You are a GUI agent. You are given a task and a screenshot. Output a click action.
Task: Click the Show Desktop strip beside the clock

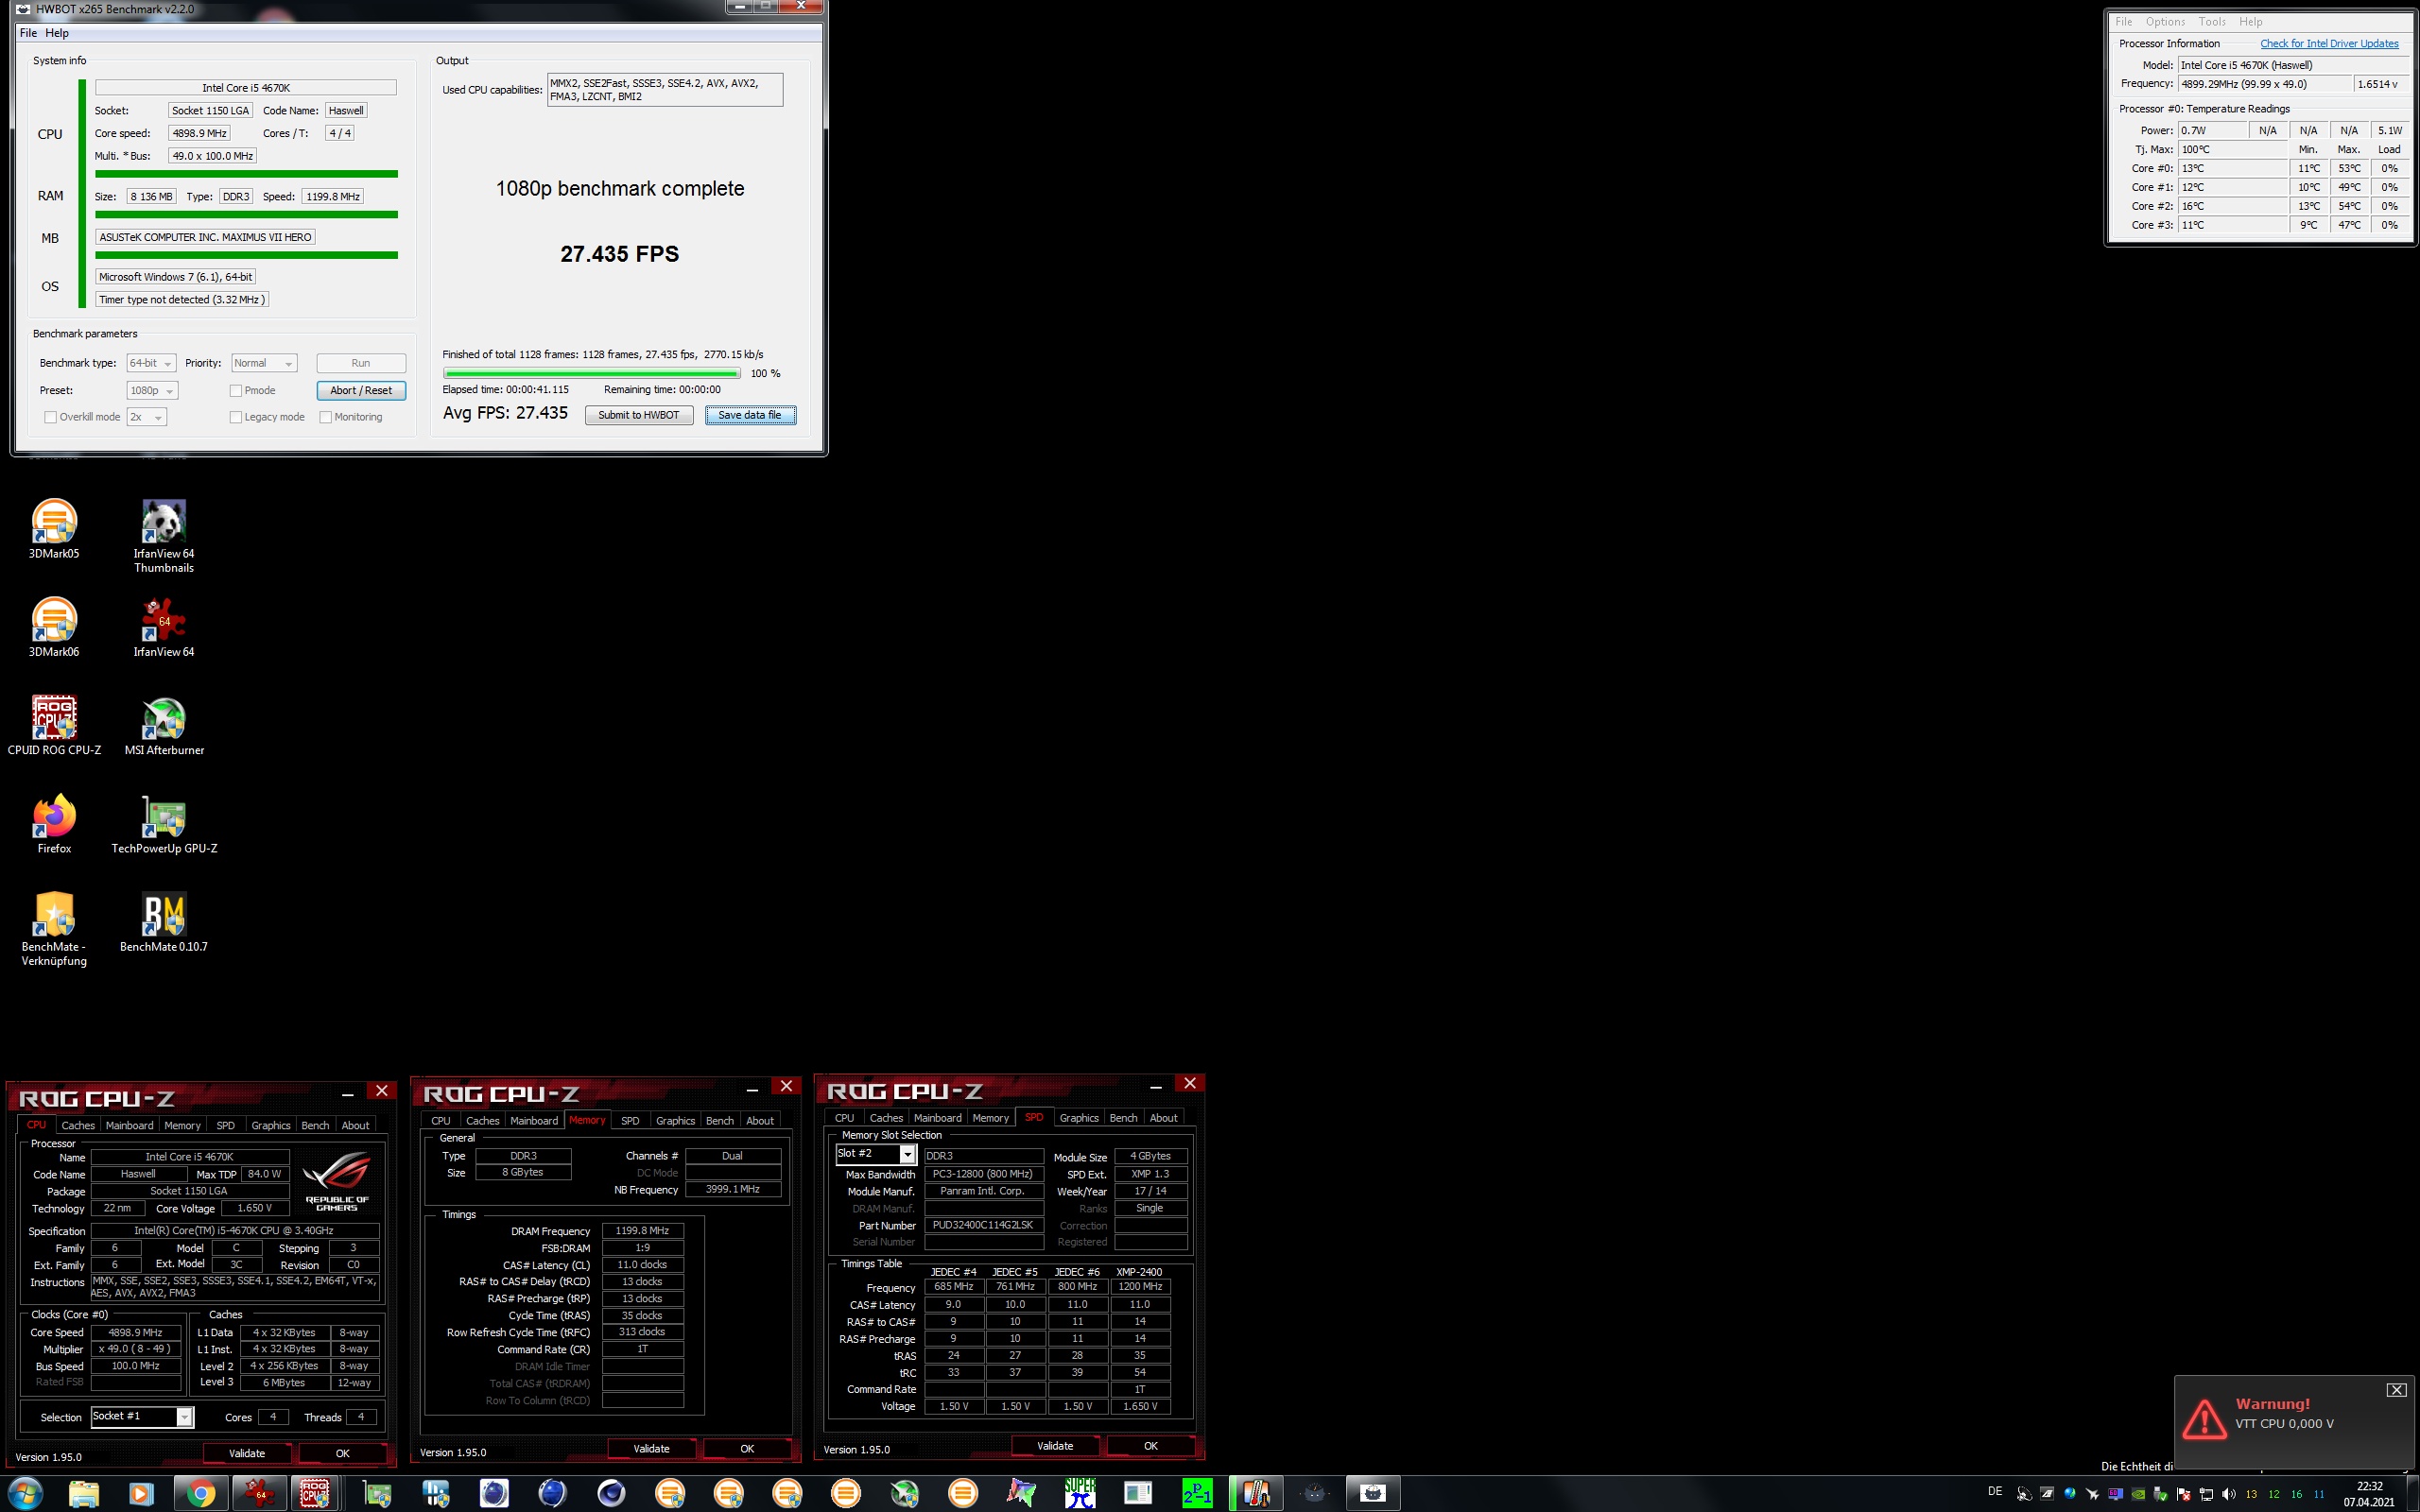tap(2414, 1494)
